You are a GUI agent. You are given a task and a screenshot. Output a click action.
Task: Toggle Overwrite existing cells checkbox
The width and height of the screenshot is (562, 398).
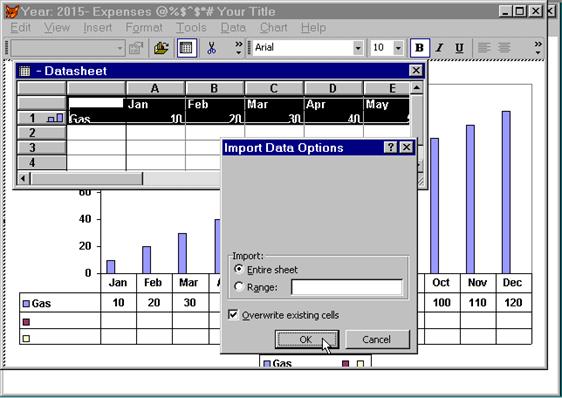coord(233,314)
